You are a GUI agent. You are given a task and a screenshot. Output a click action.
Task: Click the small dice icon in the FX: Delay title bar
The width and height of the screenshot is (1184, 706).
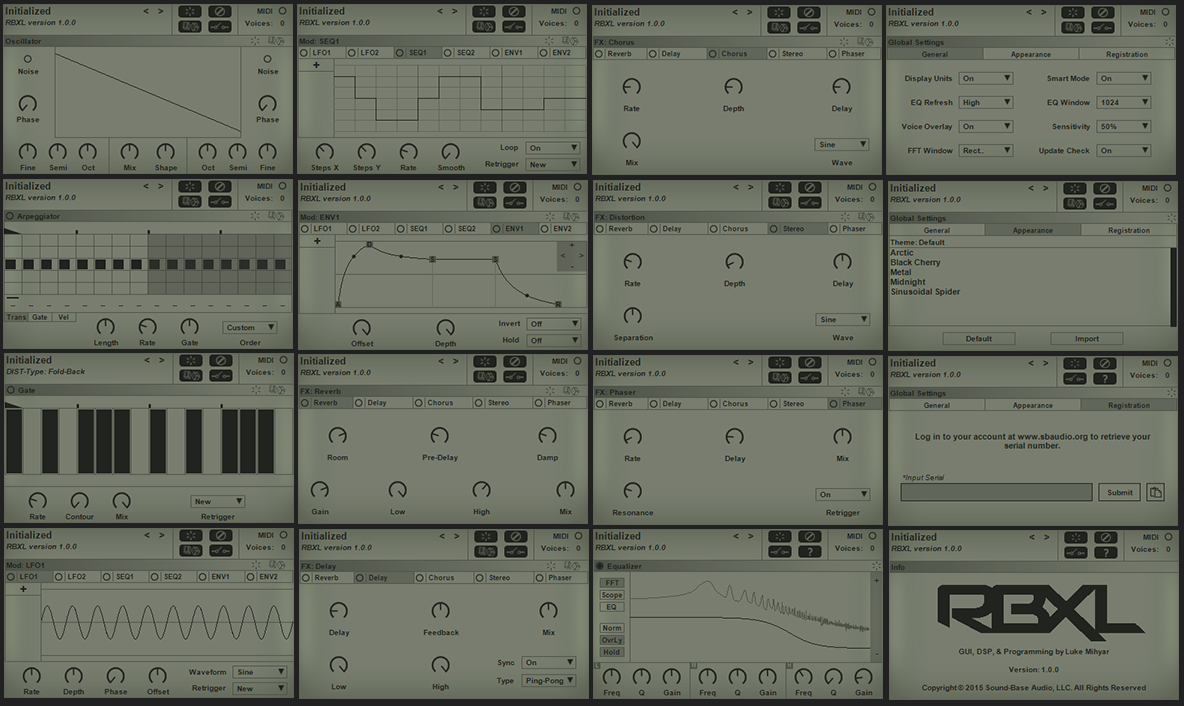click(572, 566)
